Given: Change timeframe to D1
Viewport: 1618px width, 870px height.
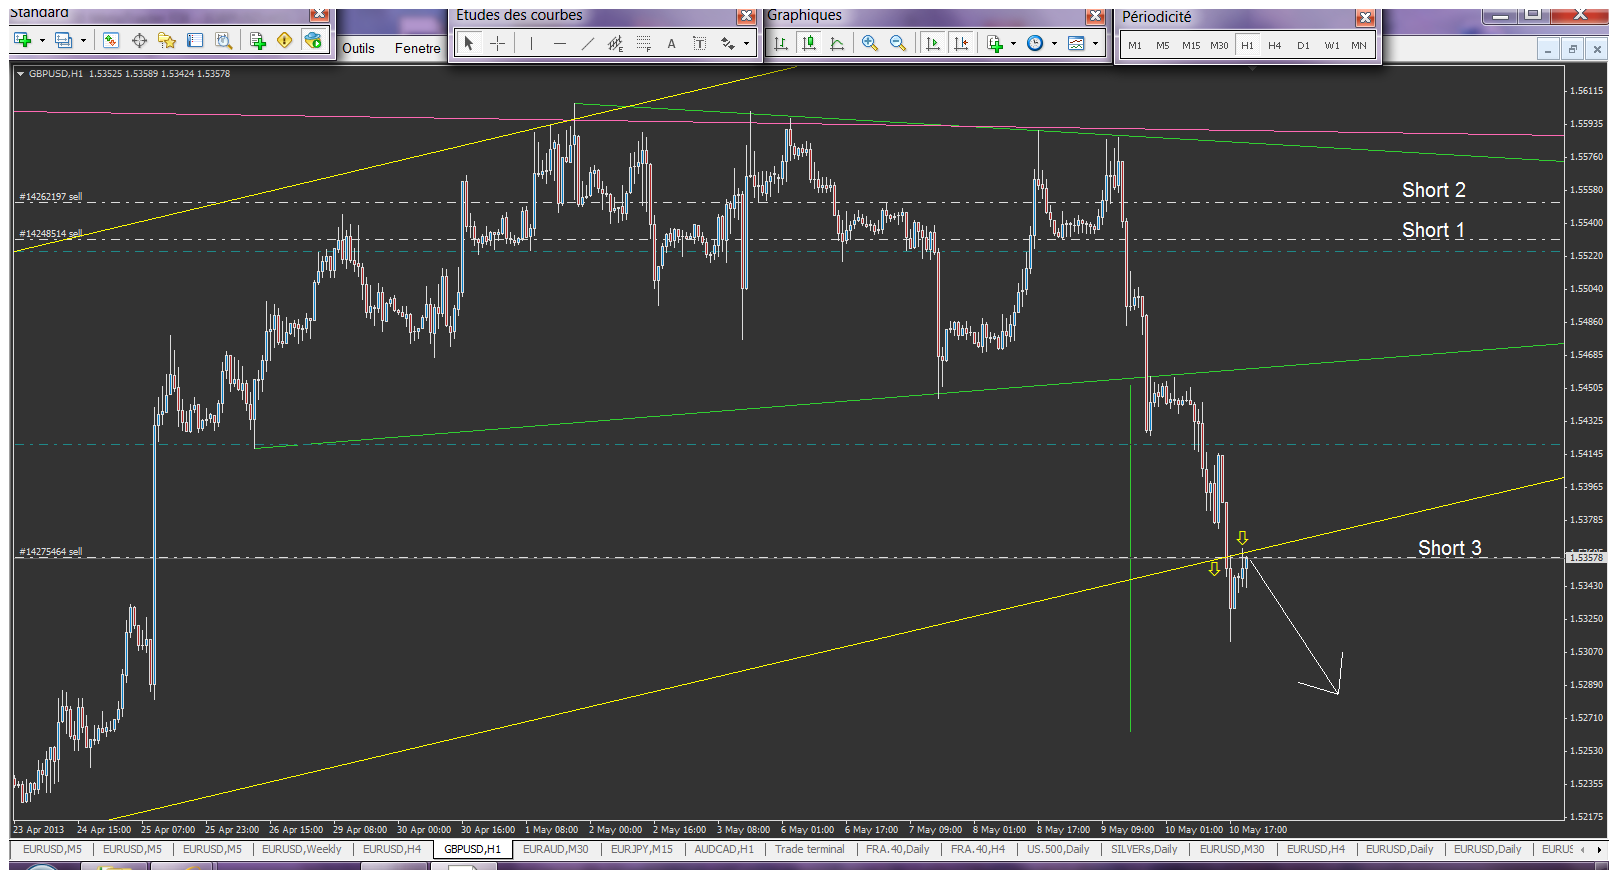Looking at the screenshot, I should [1303, 45].
